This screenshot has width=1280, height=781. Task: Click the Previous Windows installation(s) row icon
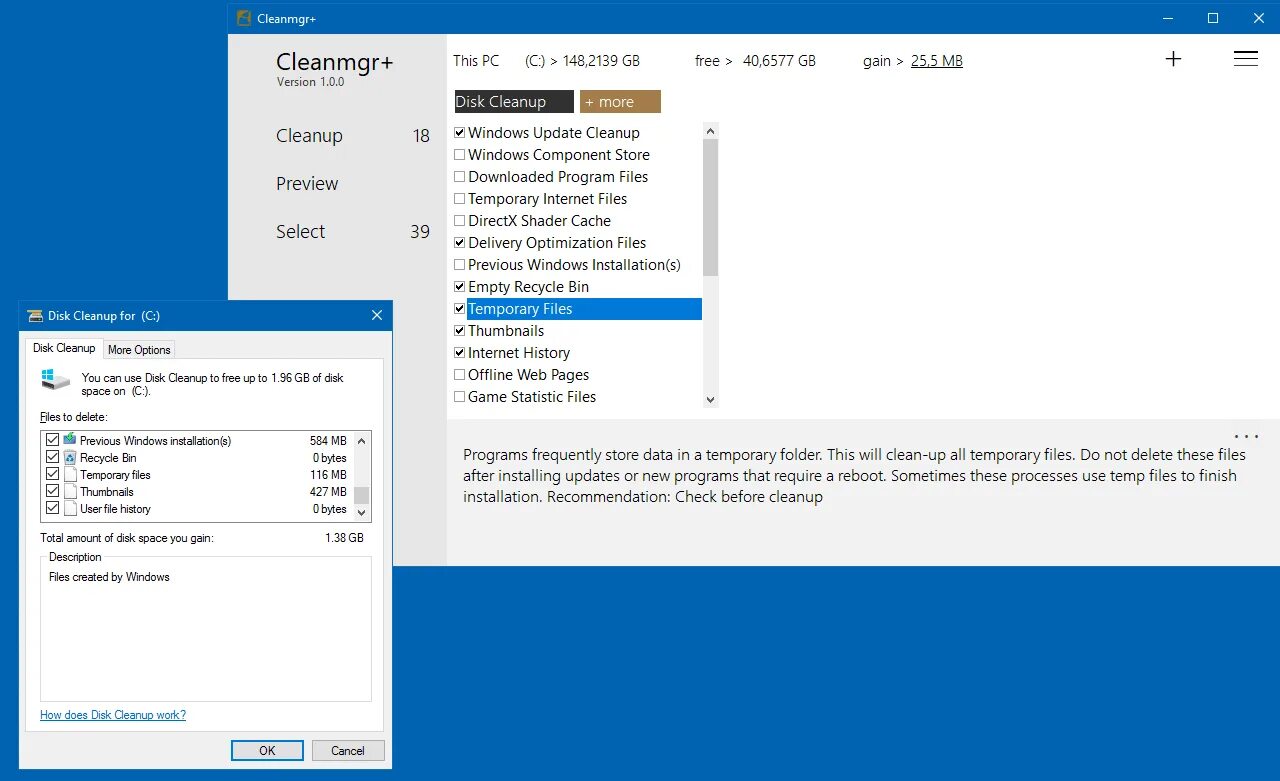coord(70,440)
